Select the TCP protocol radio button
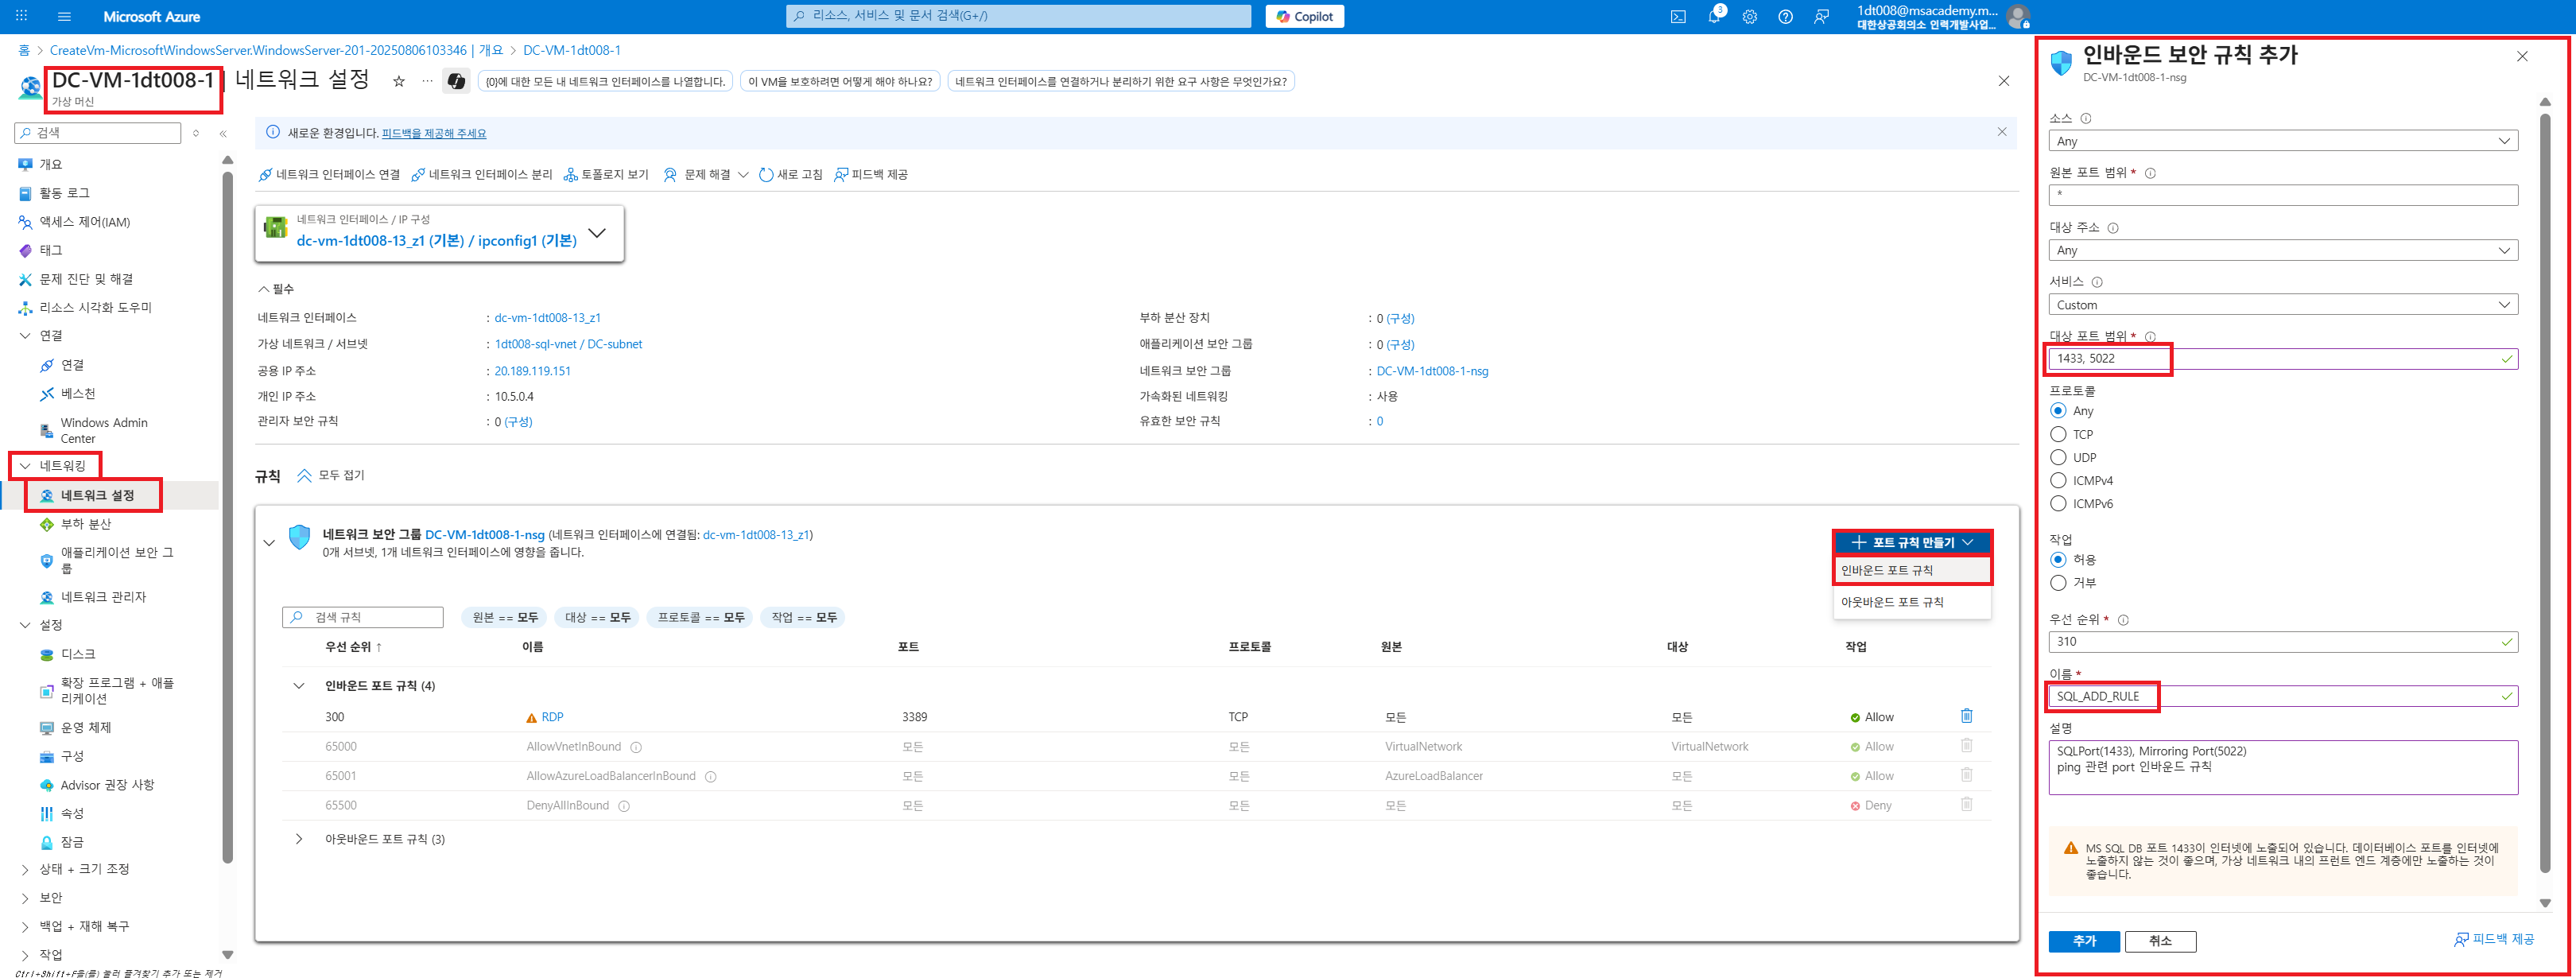 pos(2058,434)
